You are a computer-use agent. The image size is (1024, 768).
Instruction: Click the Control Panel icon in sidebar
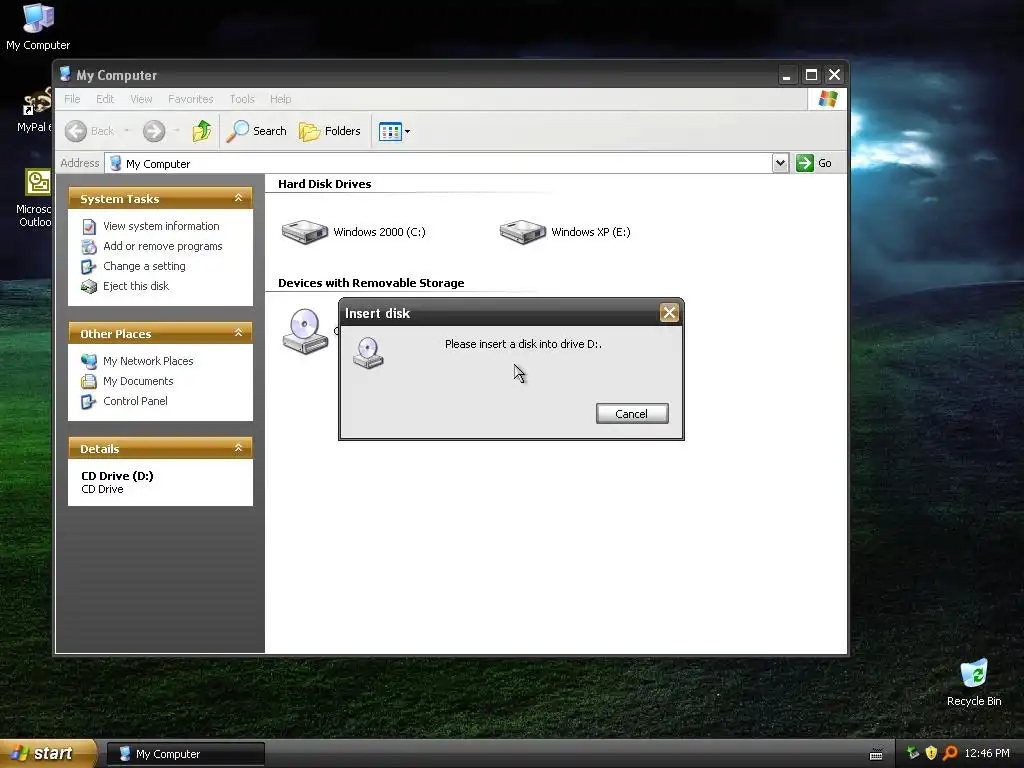point(89,402)
